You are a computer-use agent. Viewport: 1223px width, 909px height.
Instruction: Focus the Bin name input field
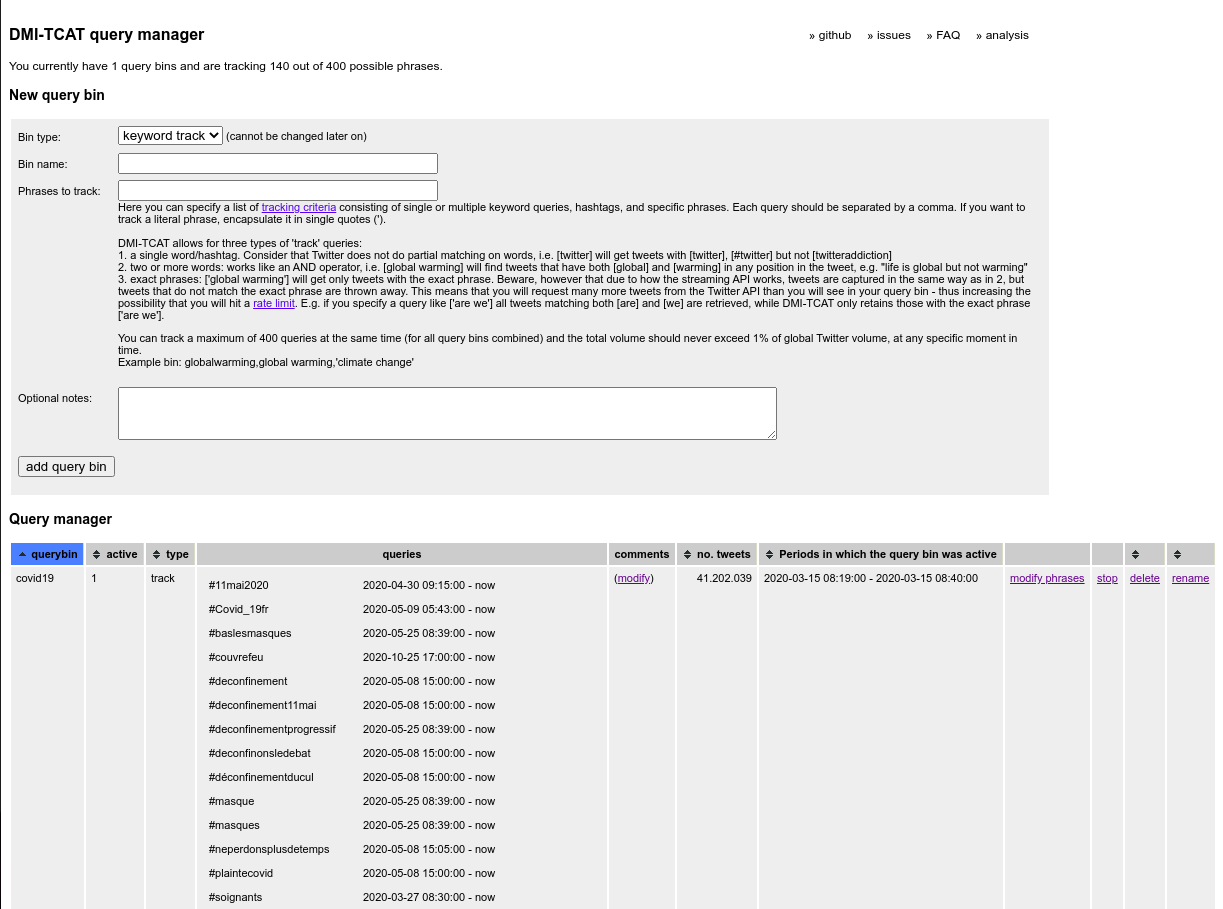pyautogui.click(x=278, y=163)
